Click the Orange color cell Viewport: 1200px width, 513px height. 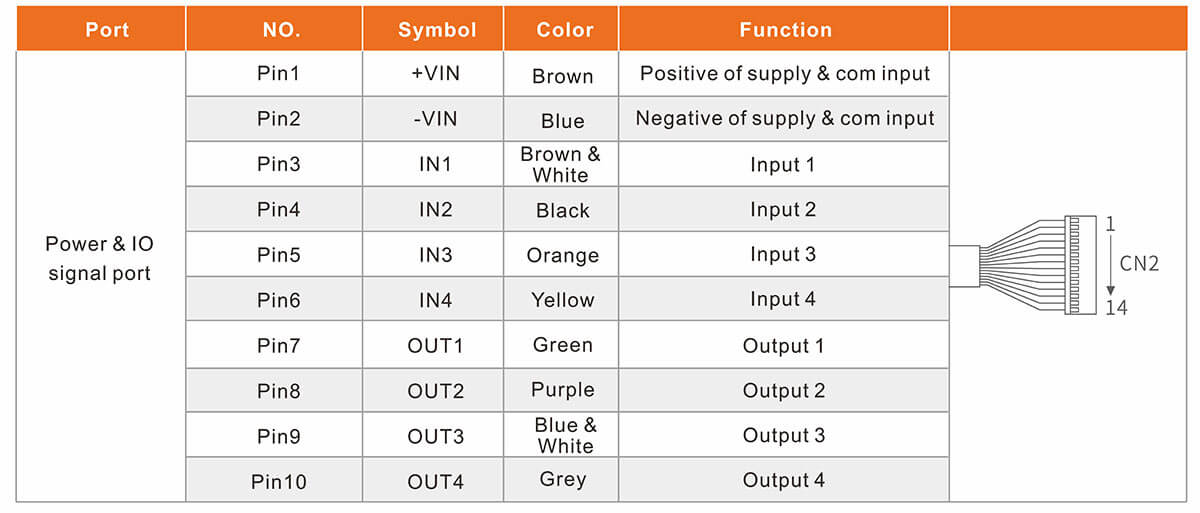tap(562, 255)
